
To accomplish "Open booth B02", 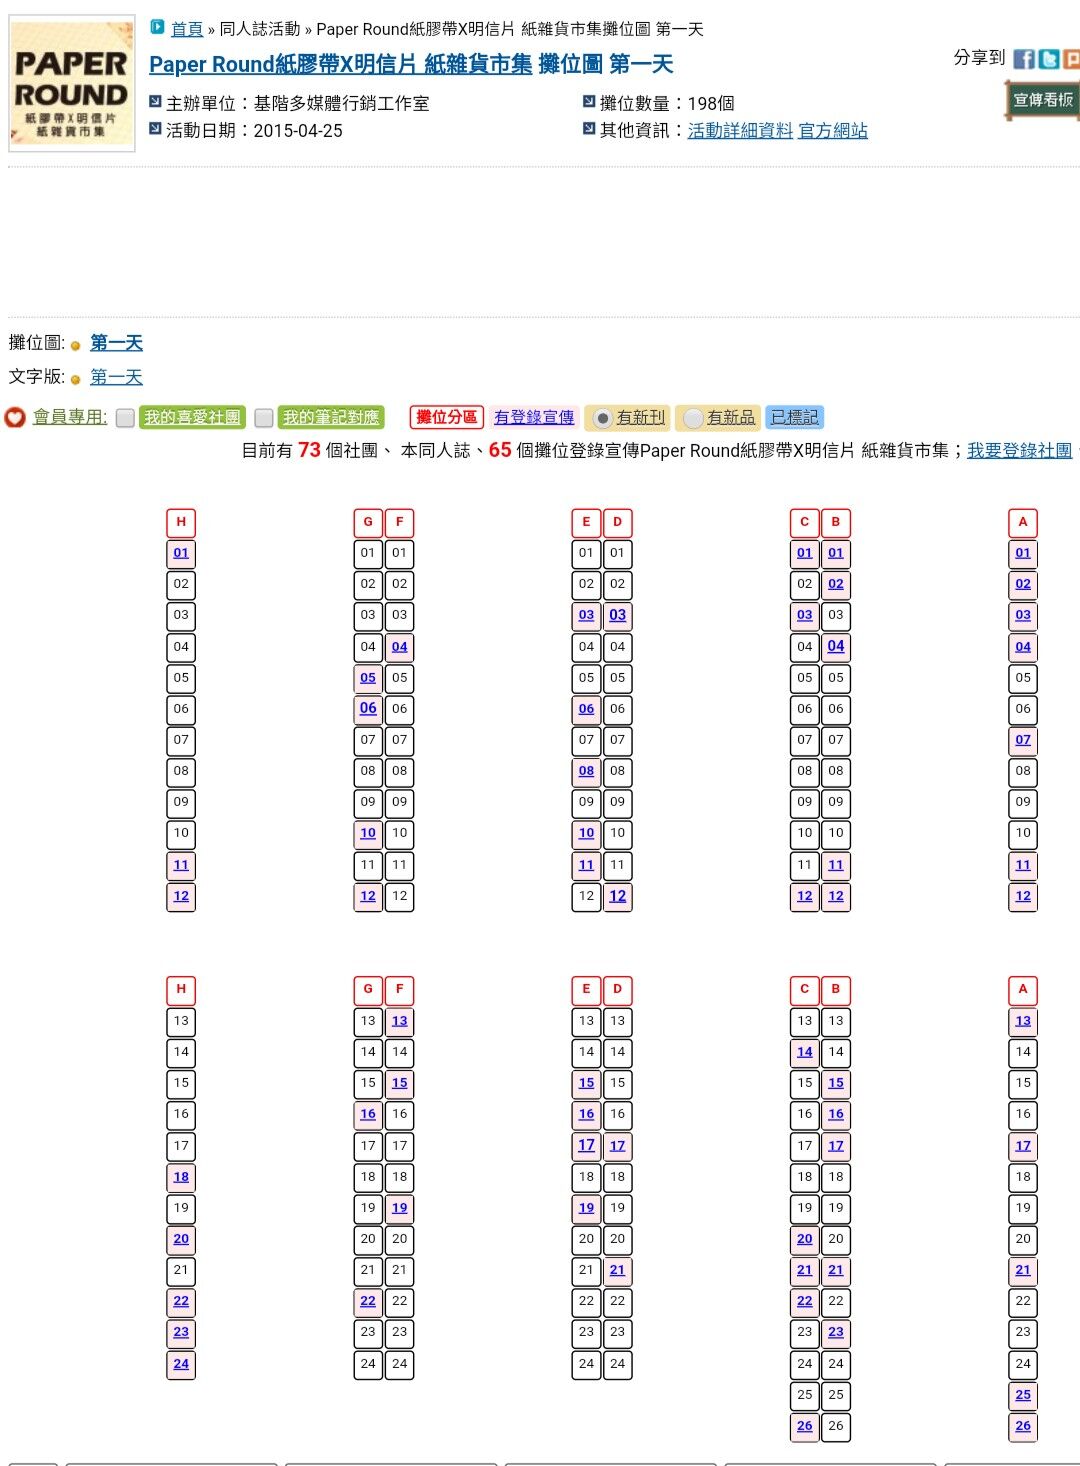I will 836,584.
